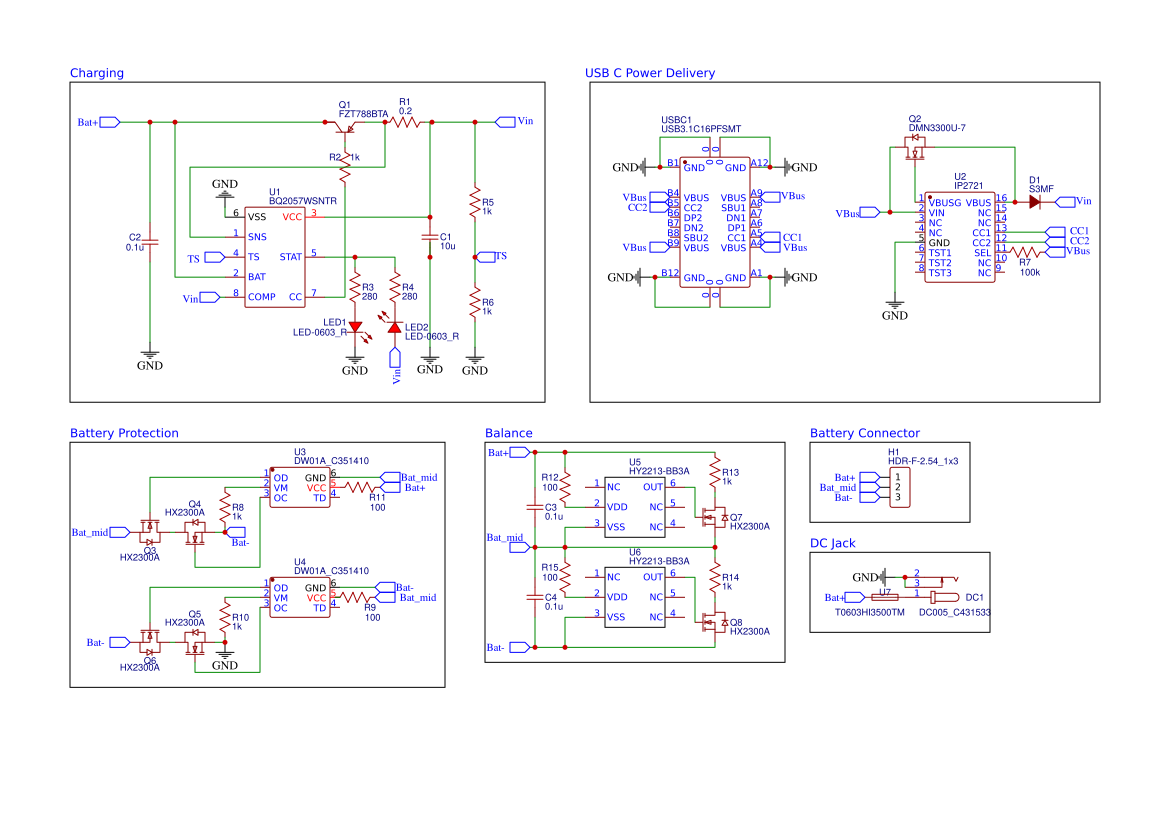Select the U2 IP2721 chip body
Screen dimensions: 1169x828
958,237
